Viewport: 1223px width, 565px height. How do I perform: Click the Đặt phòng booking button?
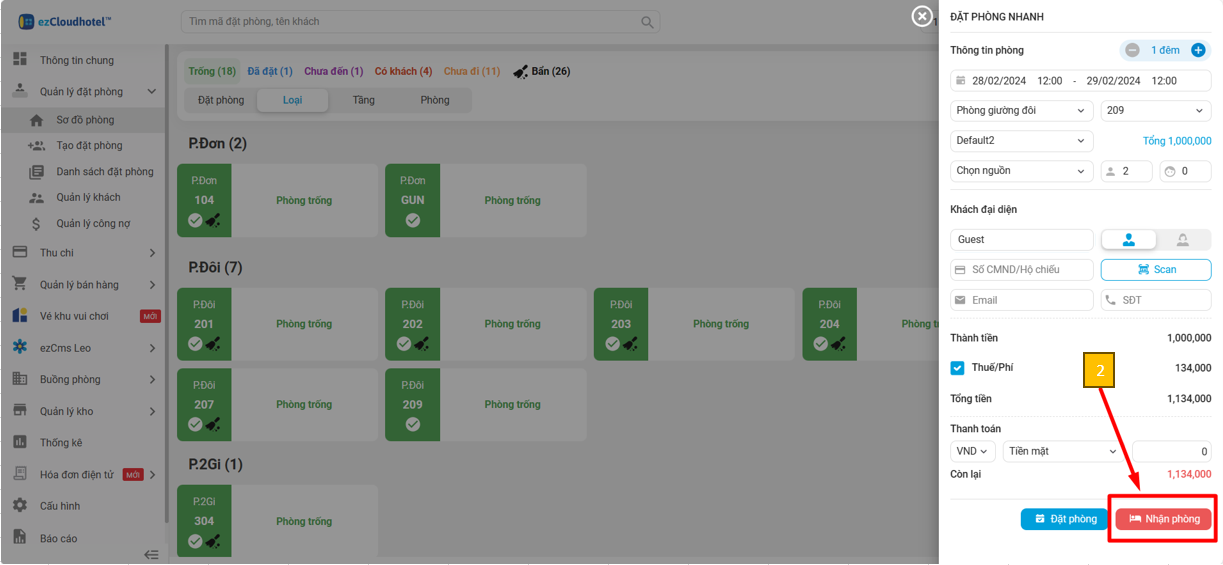[x=1064, y=519]
